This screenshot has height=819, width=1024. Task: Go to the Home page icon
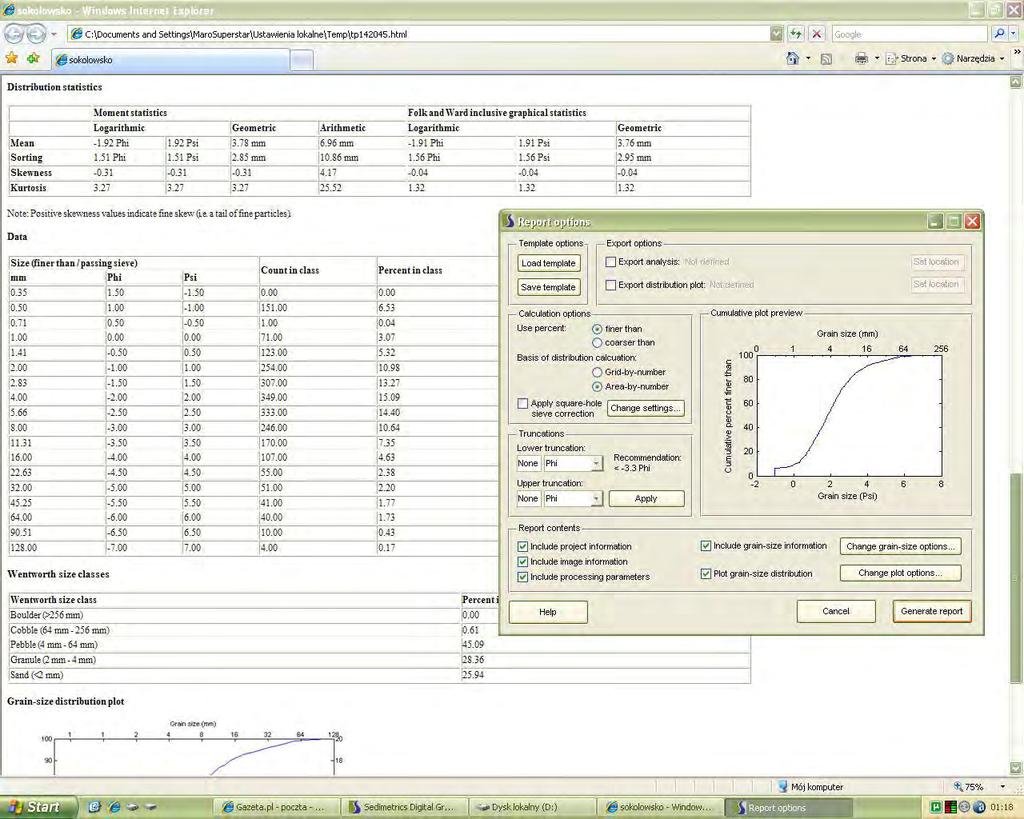[x=793, y=59]
